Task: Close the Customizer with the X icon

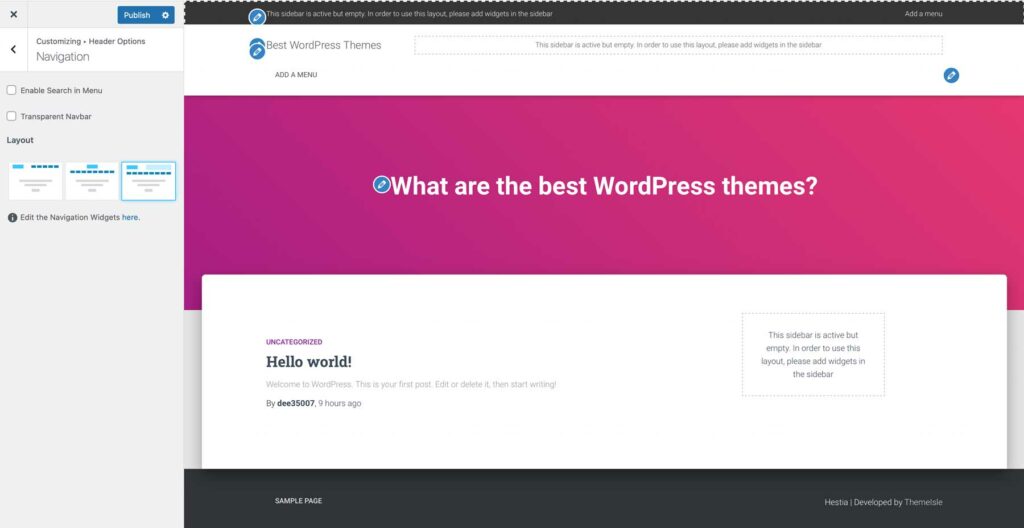Action: (x=13, y=15)
